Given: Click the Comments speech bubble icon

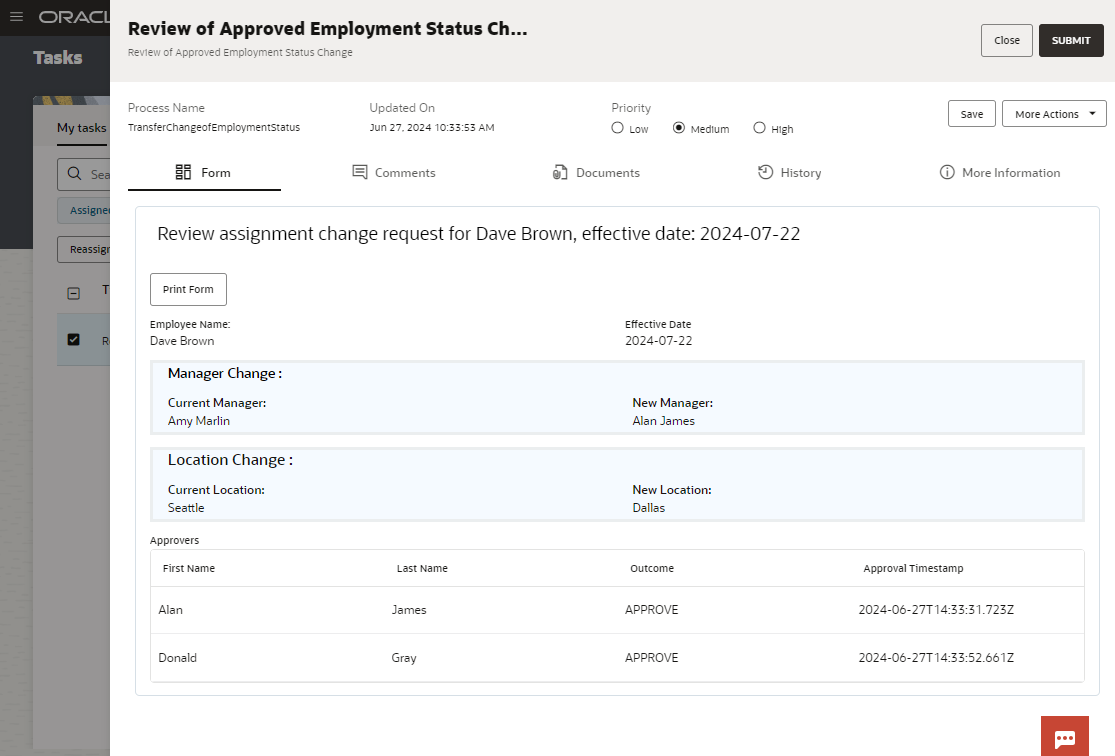Looking at the screenshot, I should pyautogui.click(x=360, y=172).
